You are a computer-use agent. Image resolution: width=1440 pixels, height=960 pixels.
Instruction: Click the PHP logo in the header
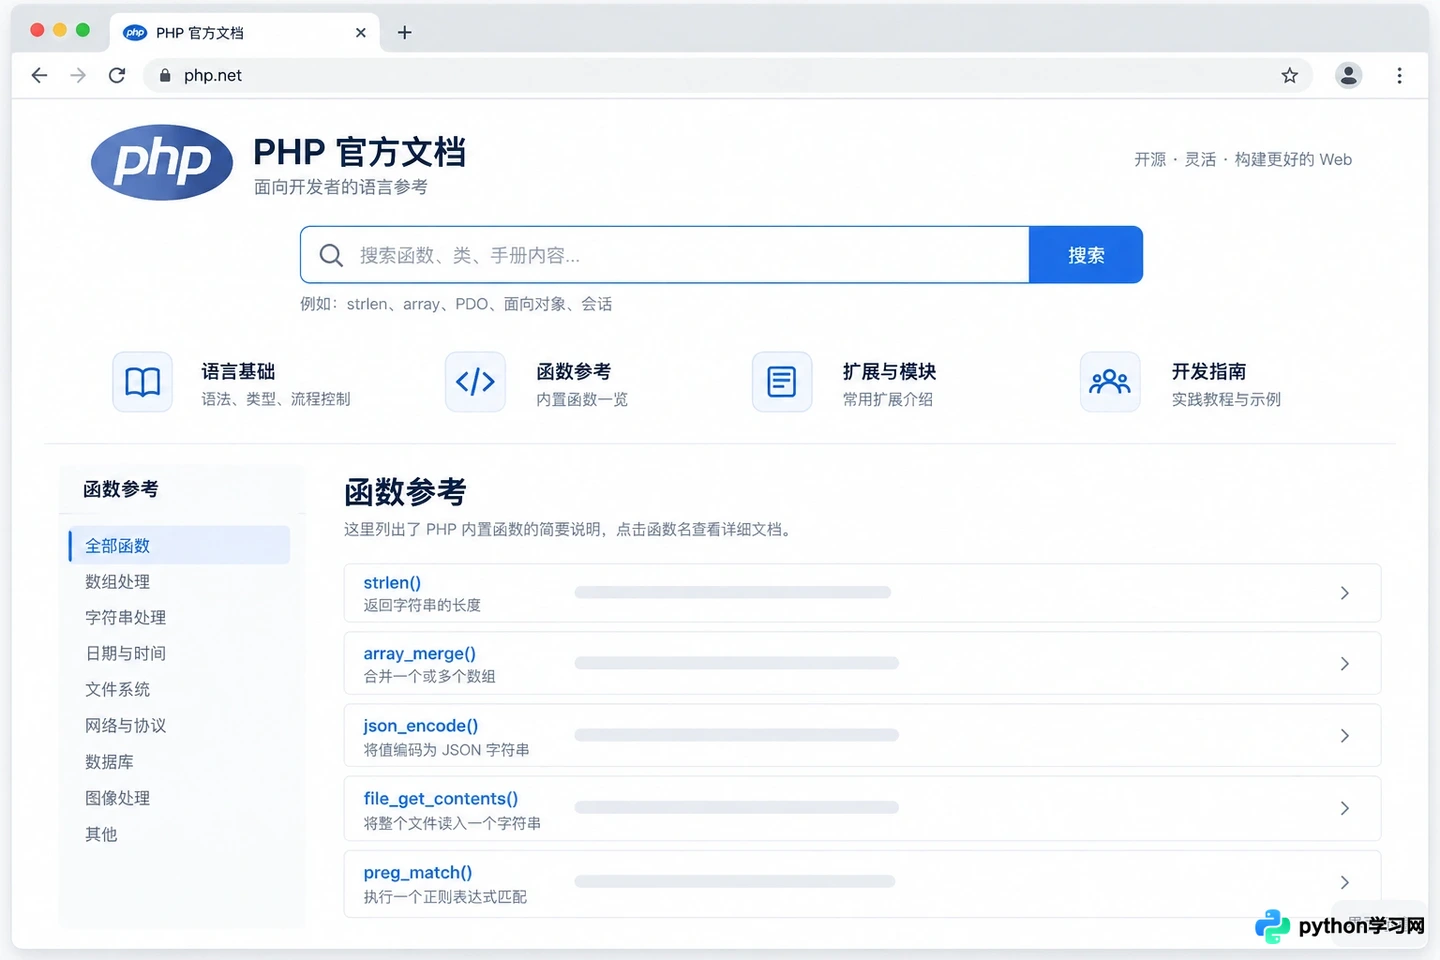[162, 162]
